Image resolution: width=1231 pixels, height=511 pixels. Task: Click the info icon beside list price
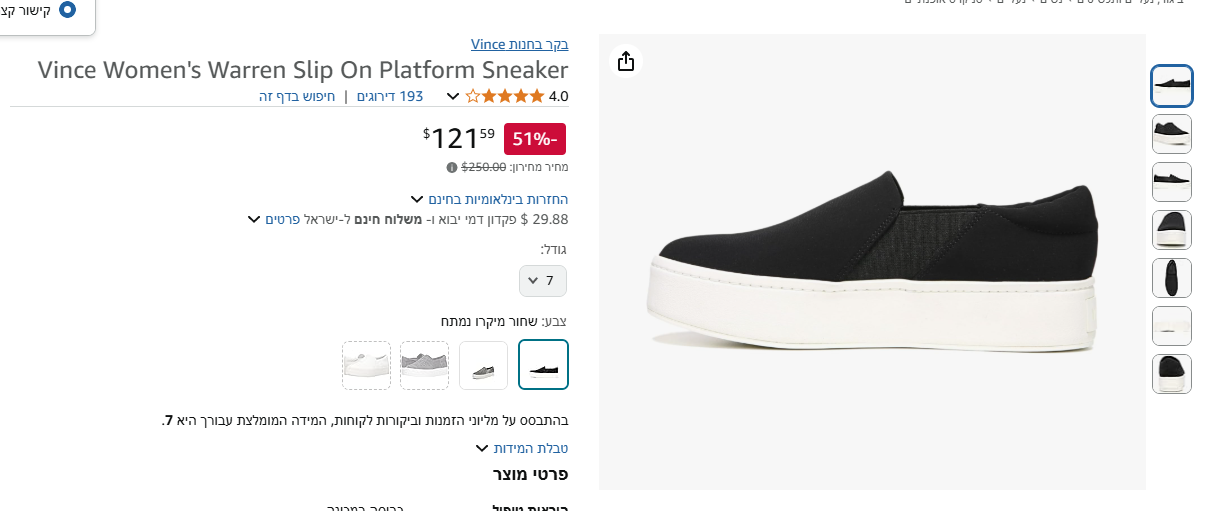pyautogui.click(x=452, y=167)
